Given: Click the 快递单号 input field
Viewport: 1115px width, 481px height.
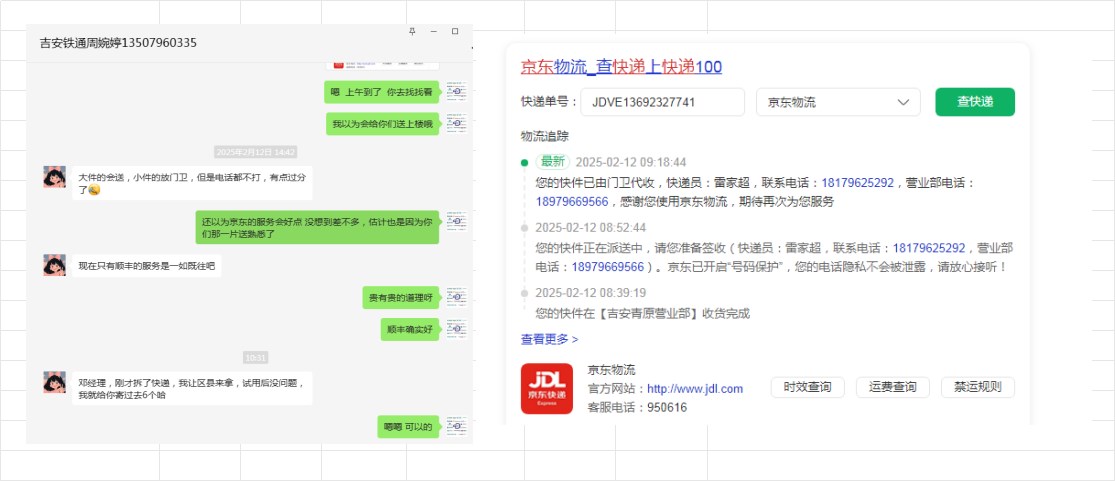Looking at the screenshot, I should (662, 102).
